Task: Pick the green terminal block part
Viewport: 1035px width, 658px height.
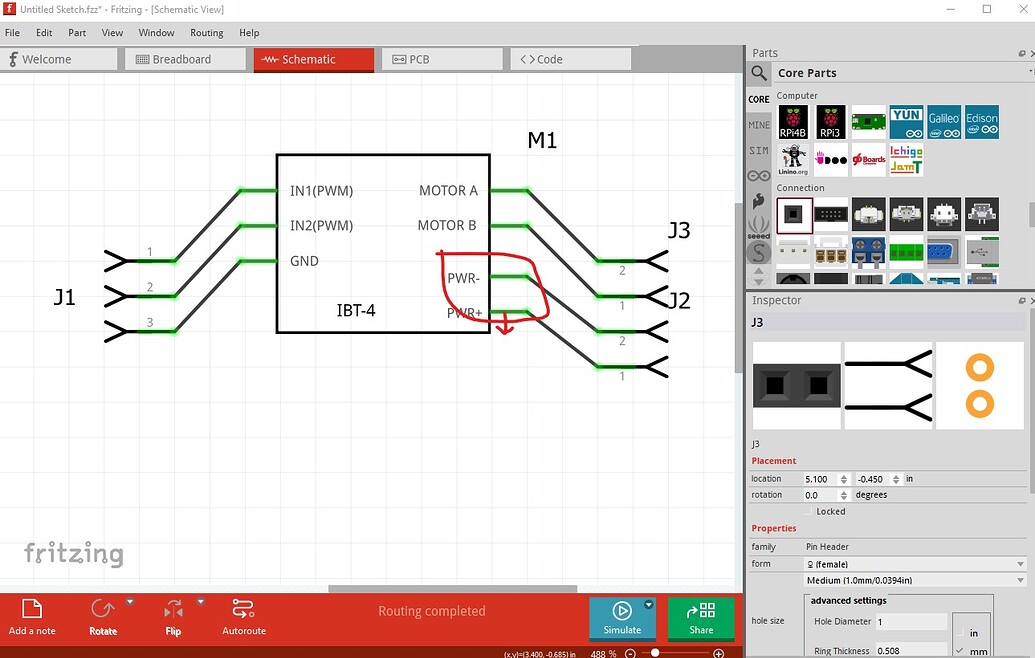Action: (x=906, y=252)
